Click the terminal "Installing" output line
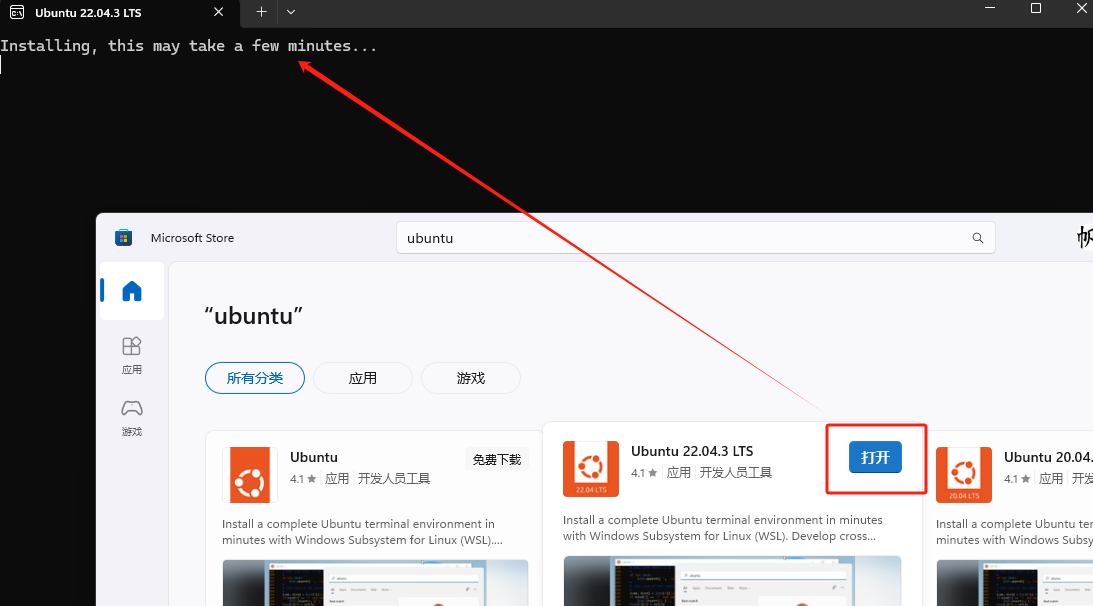The width and height of the screenshot is (1093, 606). (x=188, y=46)
